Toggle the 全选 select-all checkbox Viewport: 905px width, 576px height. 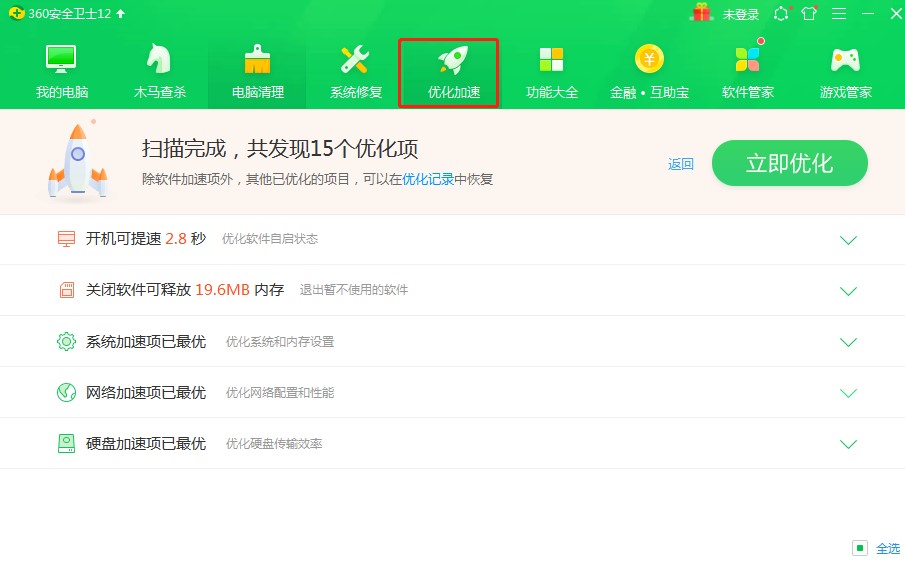[x=862, y=548]
